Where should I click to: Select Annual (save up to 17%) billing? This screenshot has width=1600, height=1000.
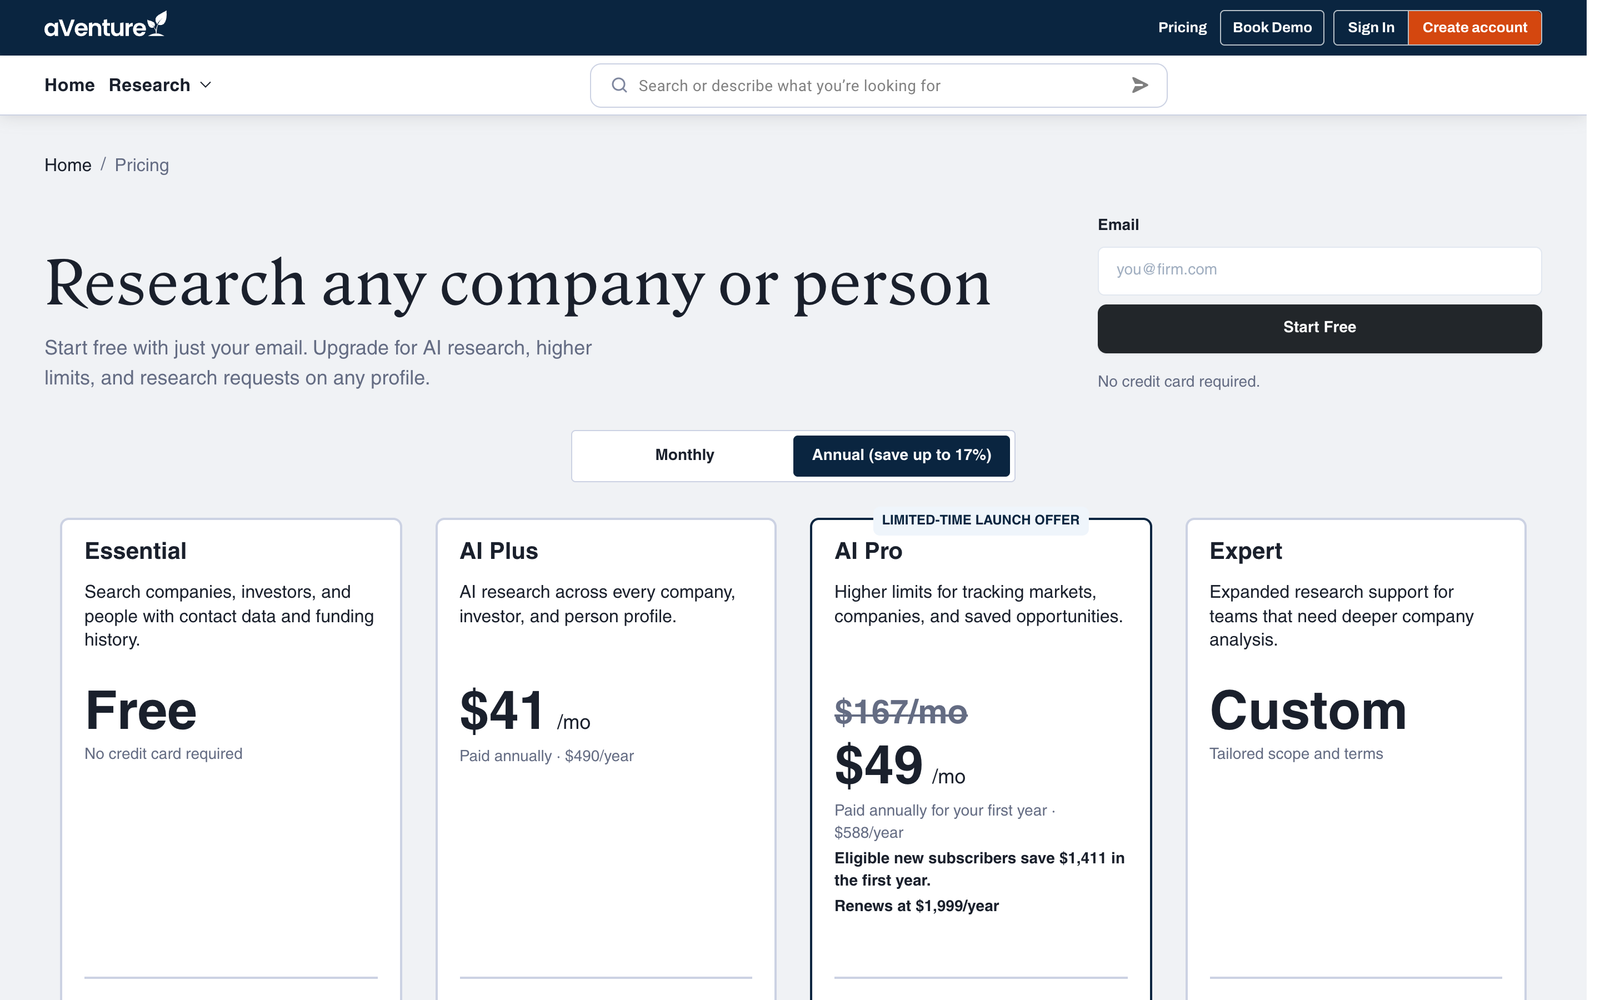(x=901, y=455)
